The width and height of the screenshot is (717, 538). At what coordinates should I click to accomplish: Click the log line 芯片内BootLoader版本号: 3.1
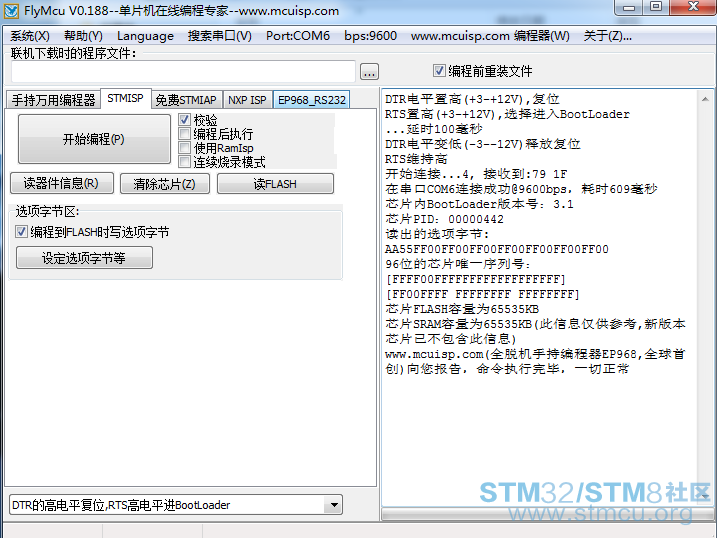pos(479,204)
